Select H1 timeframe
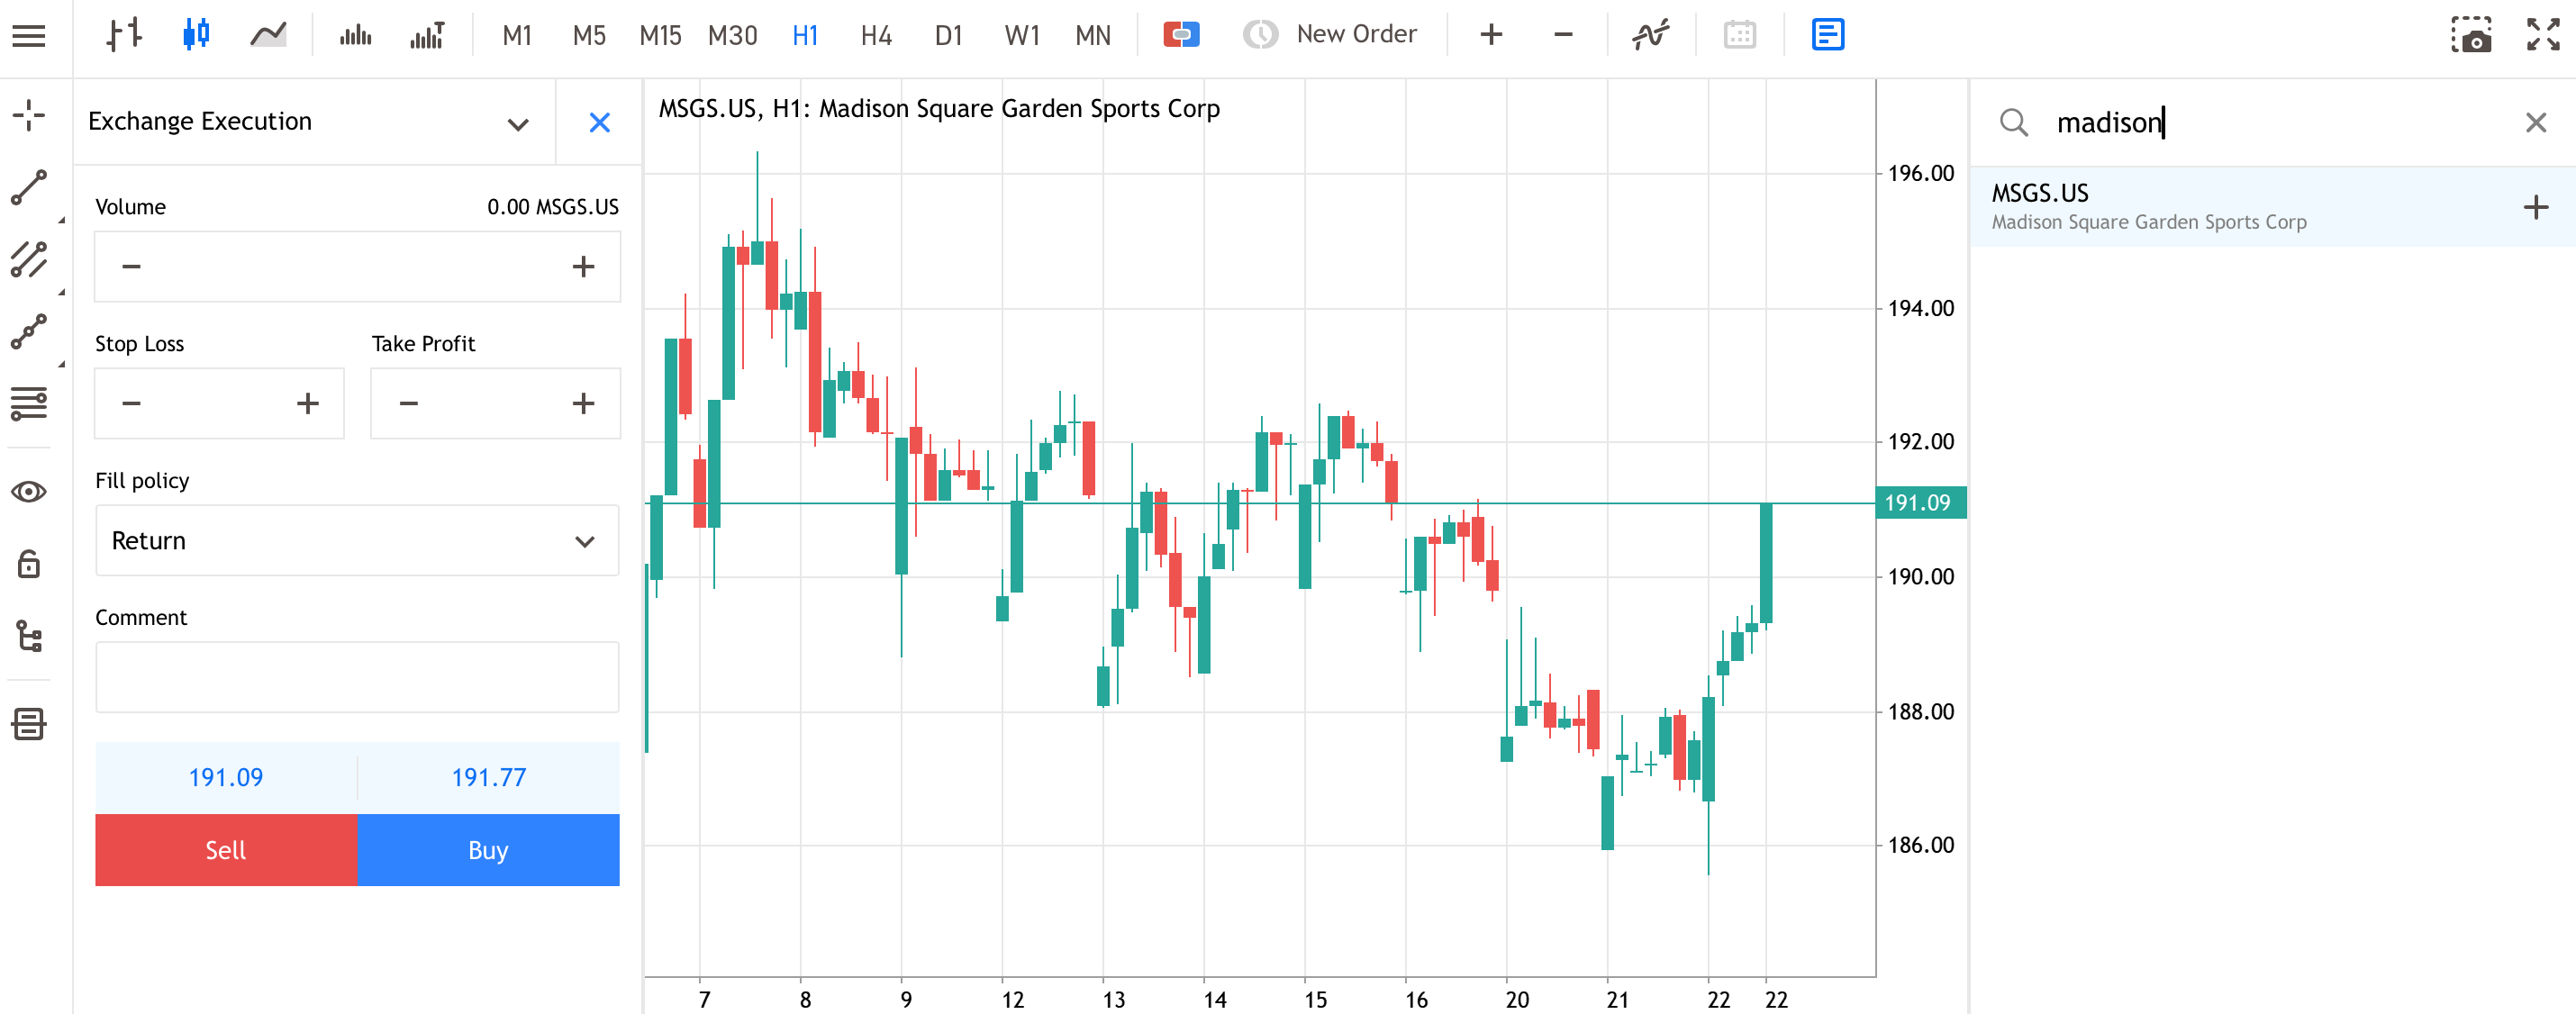2576x1014 pixels. 805,36
